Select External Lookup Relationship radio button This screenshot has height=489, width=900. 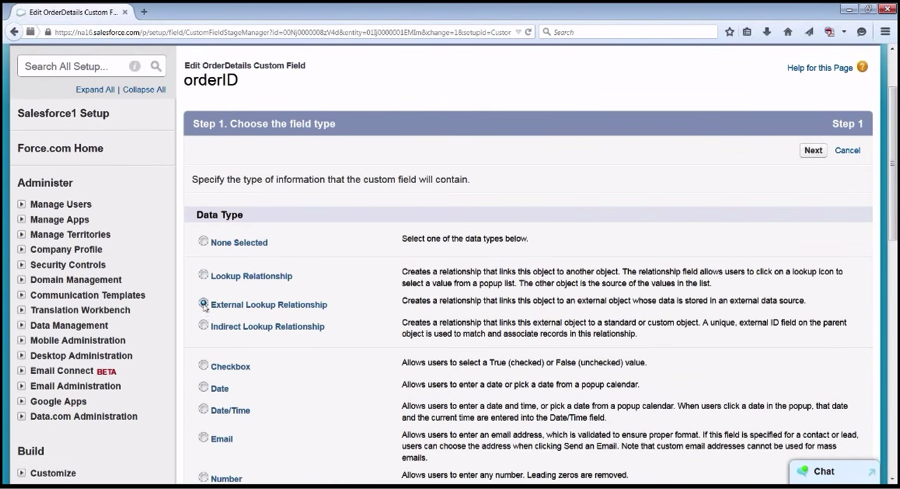pyautogui.click(x=203, y=303)
